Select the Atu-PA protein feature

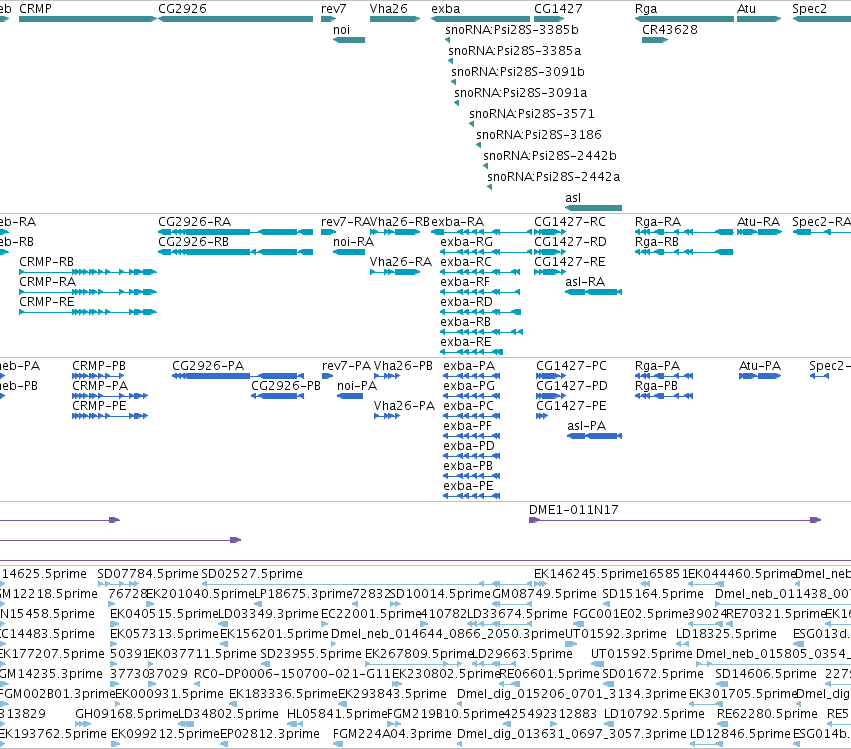pos(760,376)
